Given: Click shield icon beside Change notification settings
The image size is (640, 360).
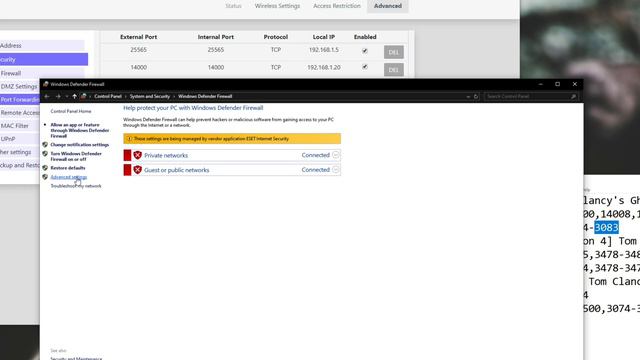Looking at the screenshot, I should pyautogui.click(x=45, y=144).
